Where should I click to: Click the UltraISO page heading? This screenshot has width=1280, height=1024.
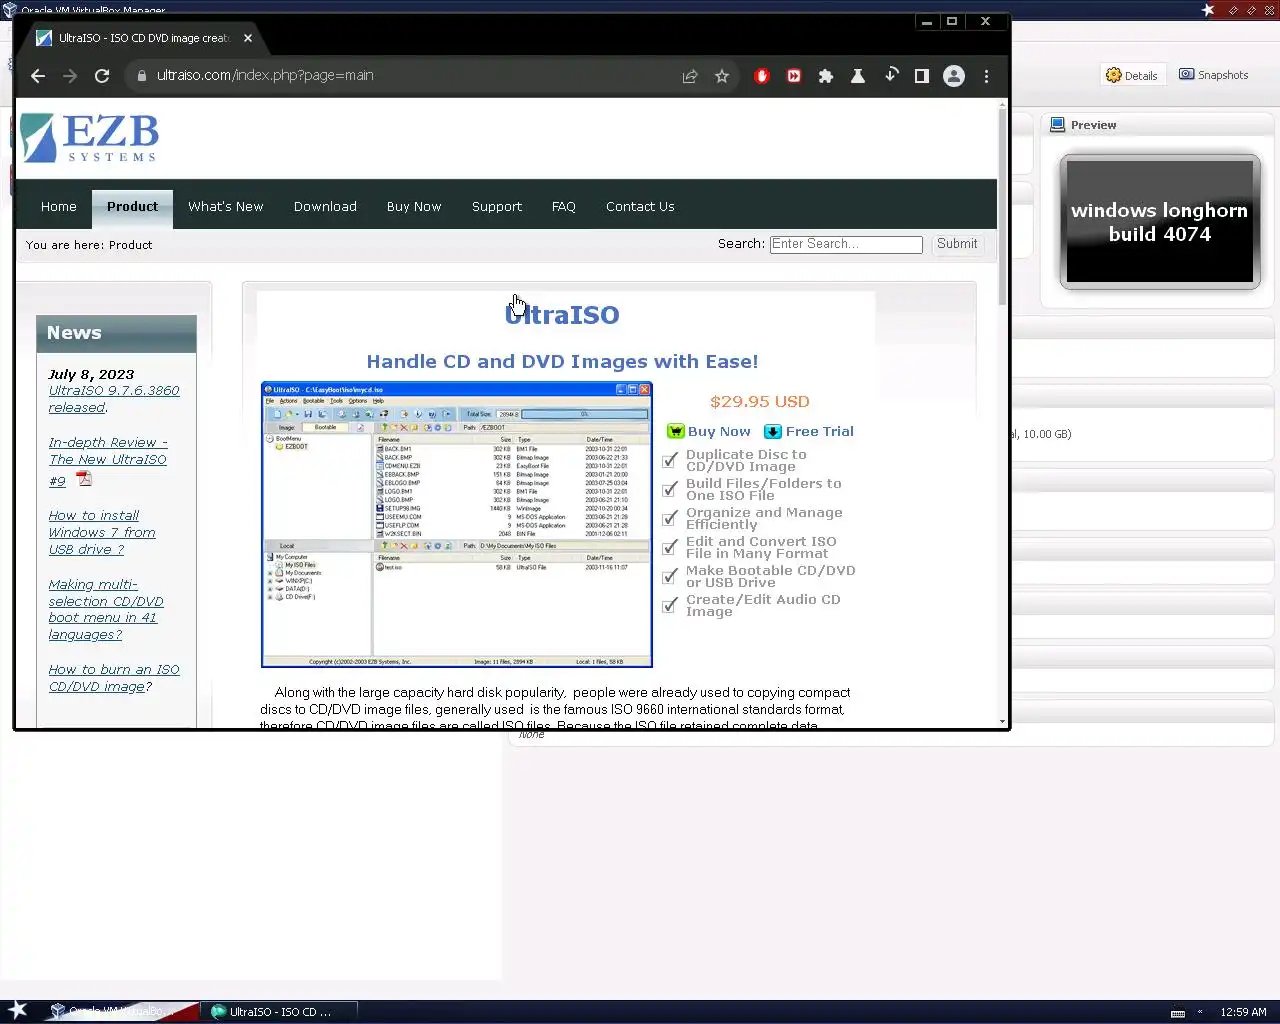tap(562, 315)
